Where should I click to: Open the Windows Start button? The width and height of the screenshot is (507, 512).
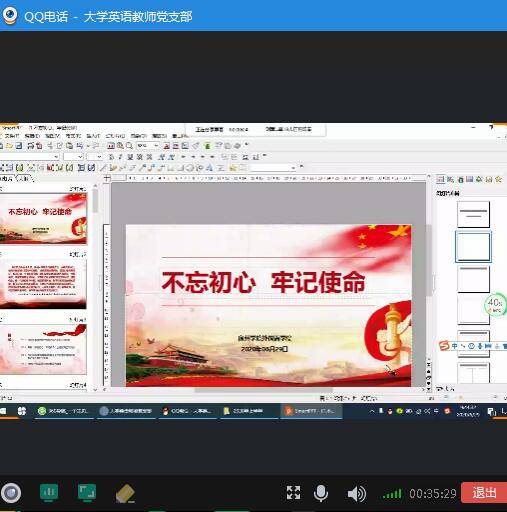click(x=3, y=411)
